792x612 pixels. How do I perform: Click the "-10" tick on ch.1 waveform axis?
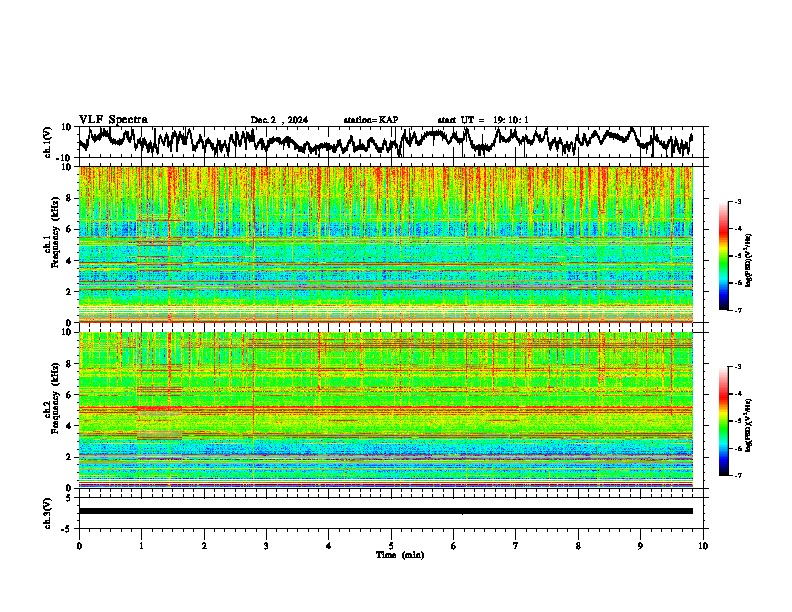point(65,158)
